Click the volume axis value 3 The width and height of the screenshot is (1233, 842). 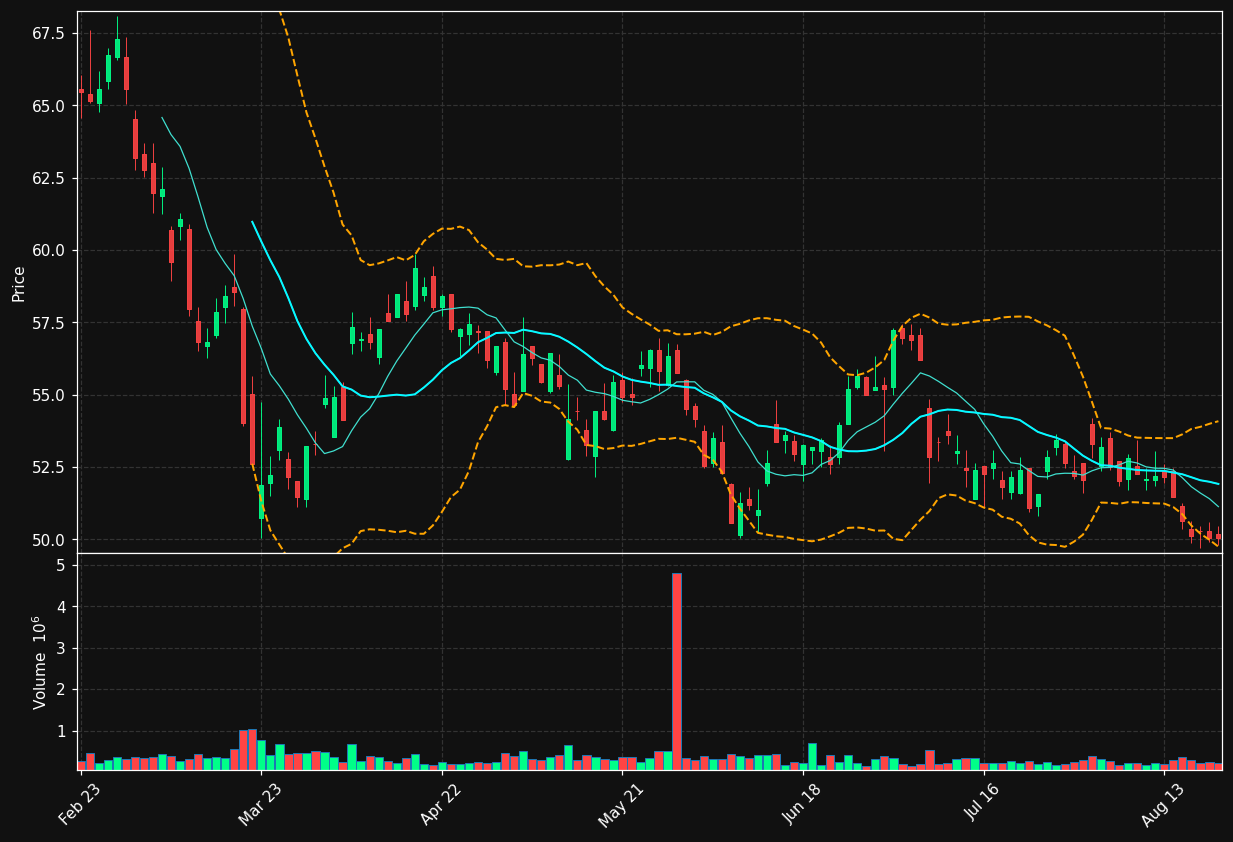pos(61,649)
